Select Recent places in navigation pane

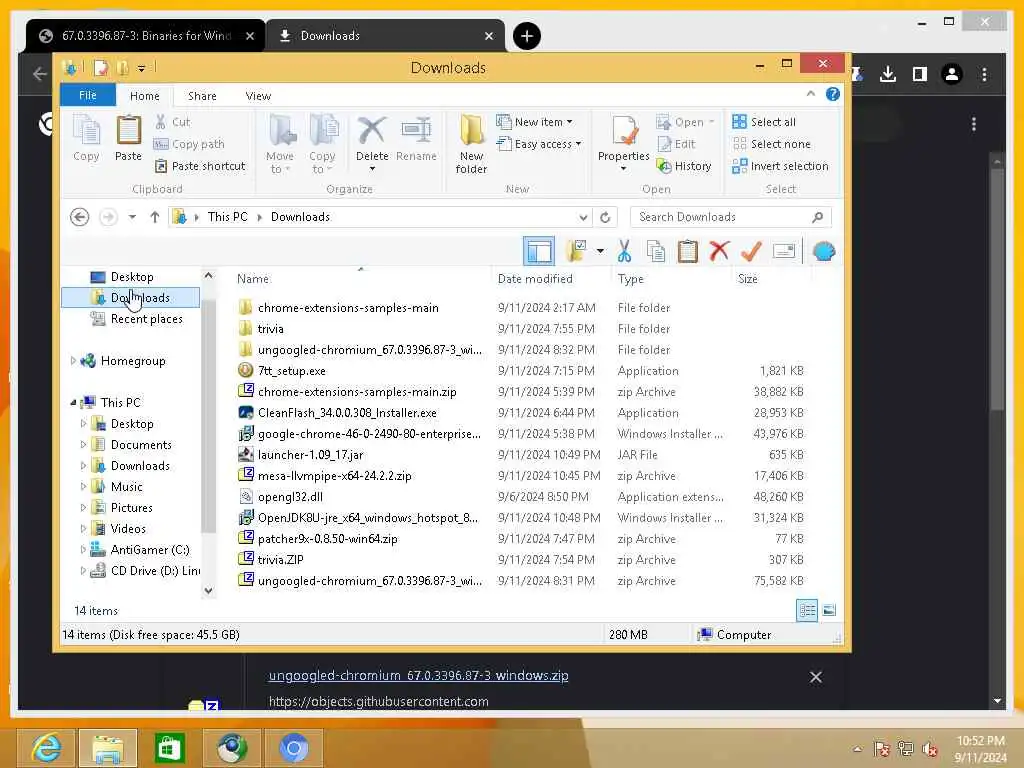click(x=146, y=319)
